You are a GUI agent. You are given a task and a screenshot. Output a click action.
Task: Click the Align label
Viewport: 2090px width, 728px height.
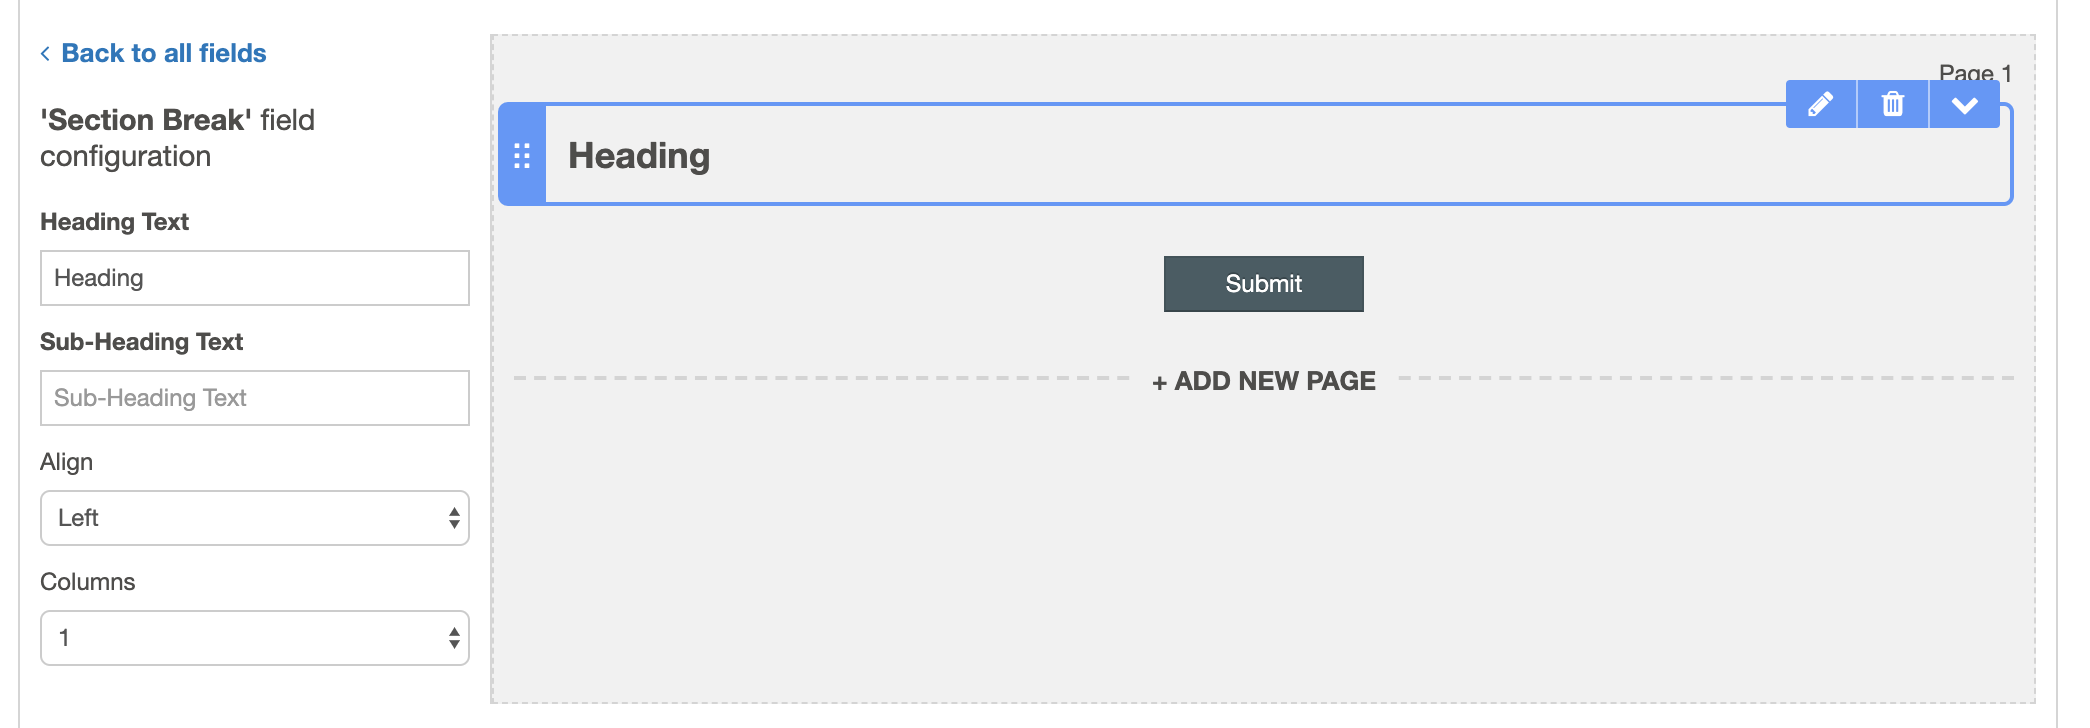pos(66,462)
